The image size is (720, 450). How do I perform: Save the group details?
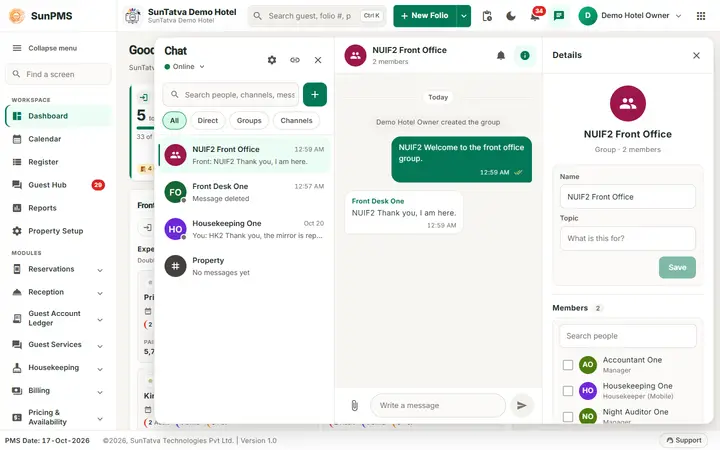(677, 267)
